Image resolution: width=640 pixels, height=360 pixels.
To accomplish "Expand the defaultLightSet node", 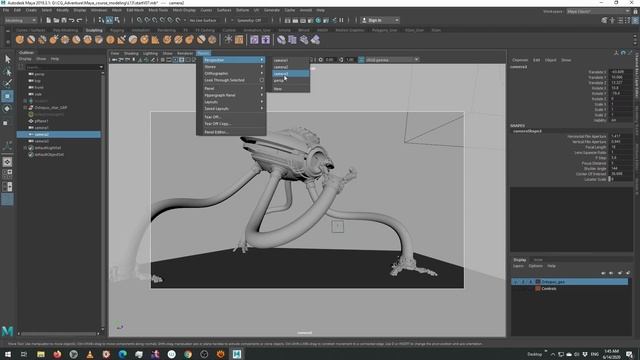I will [25, 148].
